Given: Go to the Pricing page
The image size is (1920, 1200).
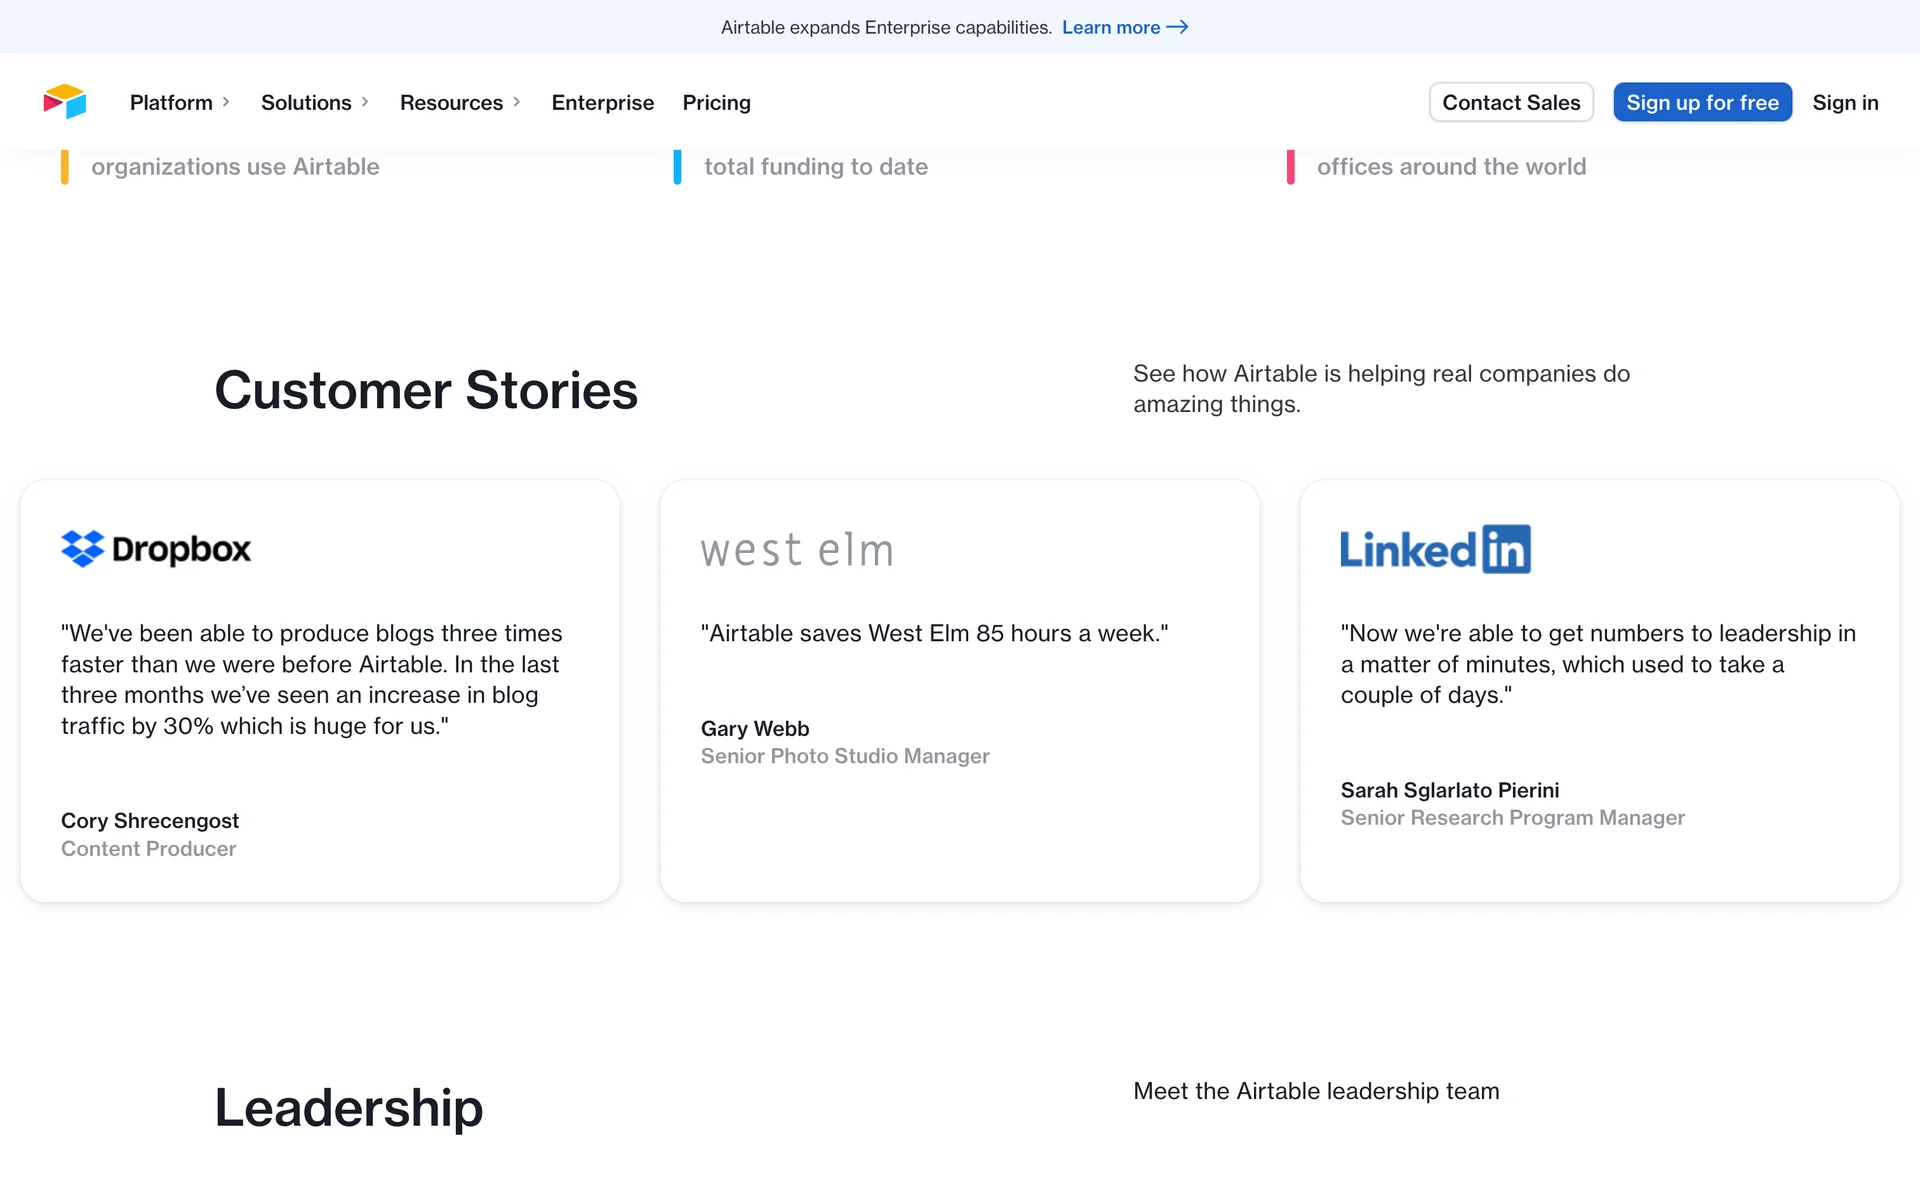Looking at the screenshot, I should (716, 102).
